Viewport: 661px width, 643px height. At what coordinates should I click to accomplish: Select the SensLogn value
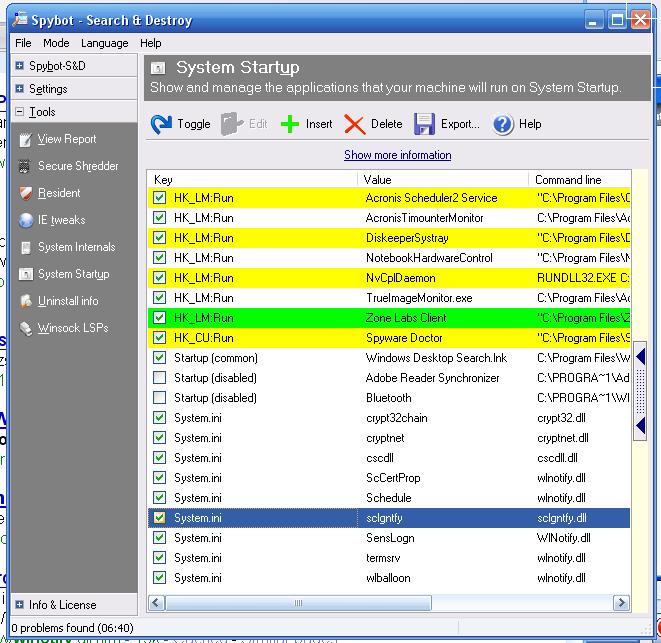[390, 538]
